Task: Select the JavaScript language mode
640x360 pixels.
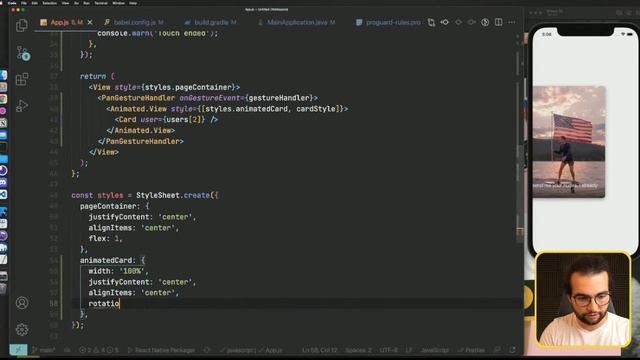Action: point(434,350)
